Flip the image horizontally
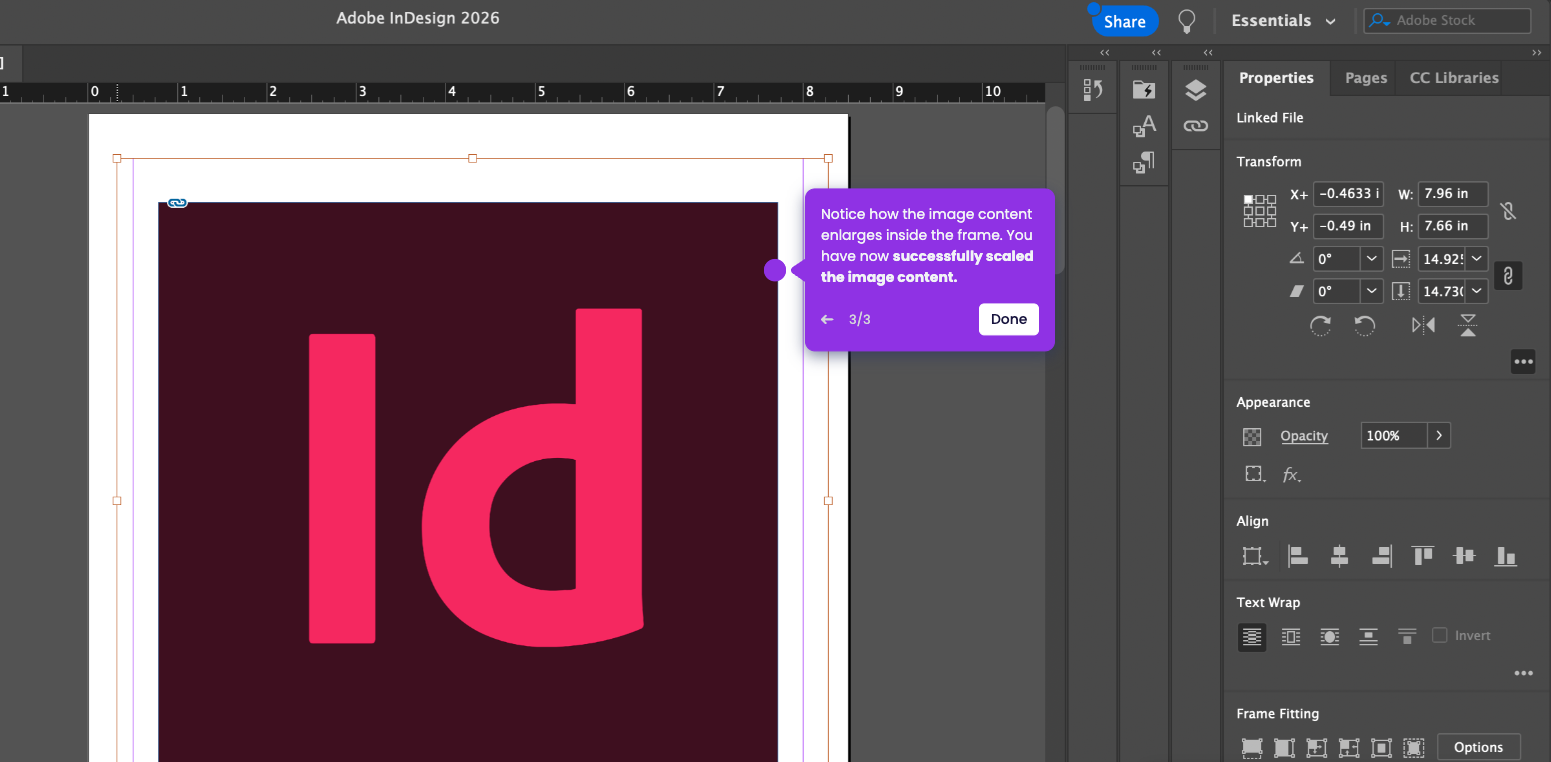The width and height of the screenshot is (1551, 762). (x=1423, y=325)
